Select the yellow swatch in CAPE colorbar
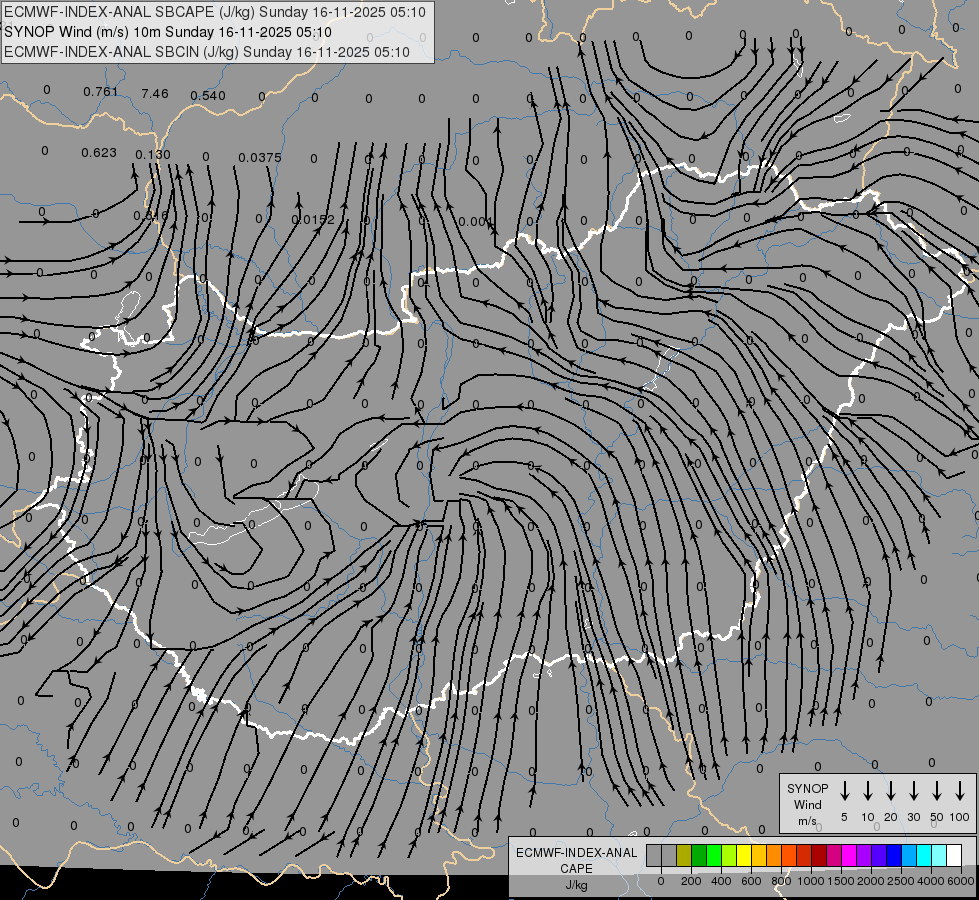This screenshot has height=900, width=979. click(x=744, y=855)
